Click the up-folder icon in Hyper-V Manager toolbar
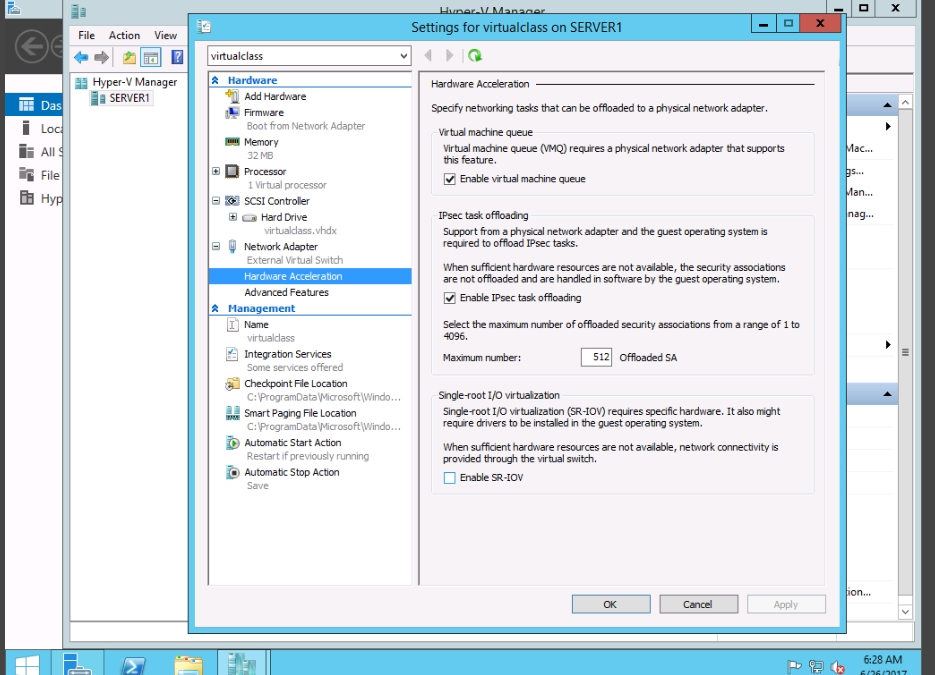Screen dimensions: 935x675 click(x=129, y=57)
